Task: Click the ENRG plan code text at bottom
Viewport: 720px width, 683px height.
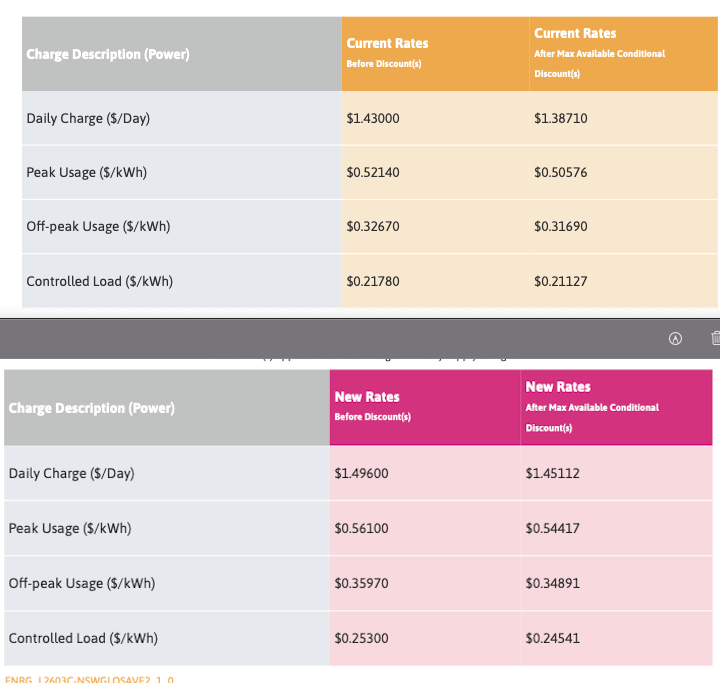Action: point(89,679)
